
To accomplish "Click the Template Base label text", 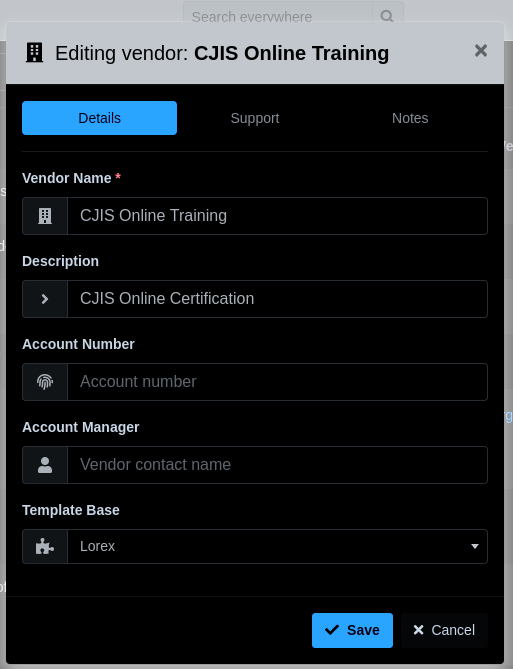I will coord(71,510).
